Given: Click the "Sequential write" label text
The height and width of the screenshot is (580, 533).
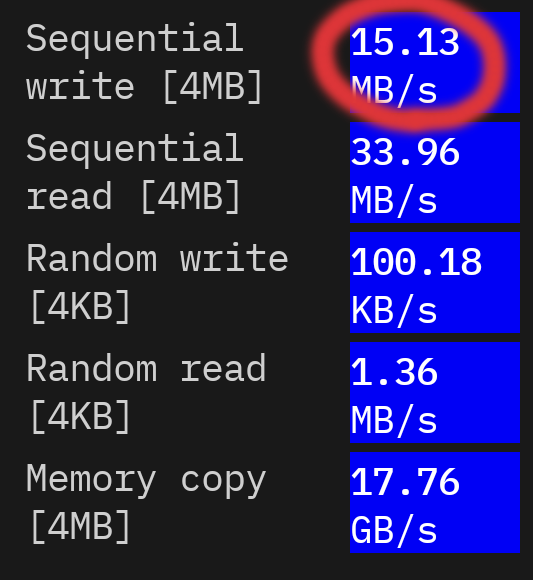Looking at the screenshot, I should click(x=135, y=63).
